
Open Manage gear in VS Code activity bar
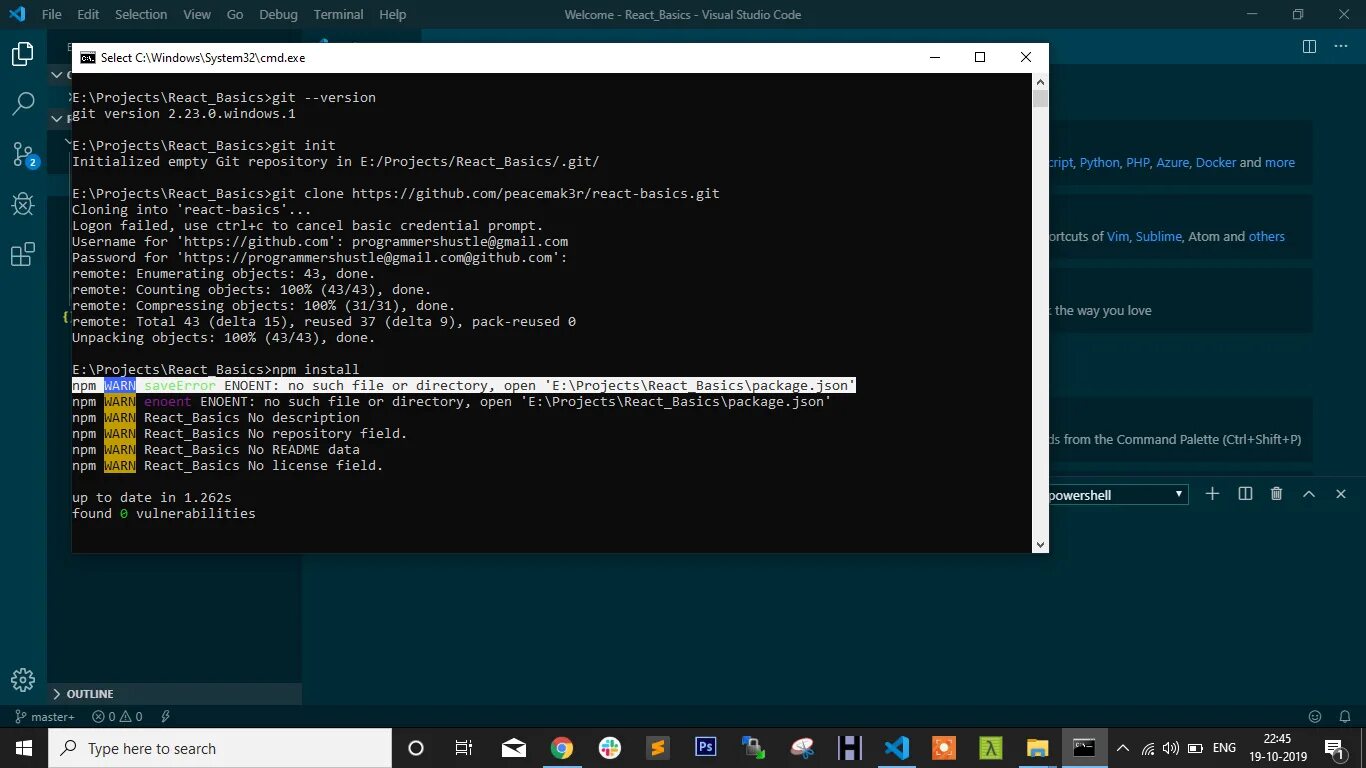(x=23, y=679)
